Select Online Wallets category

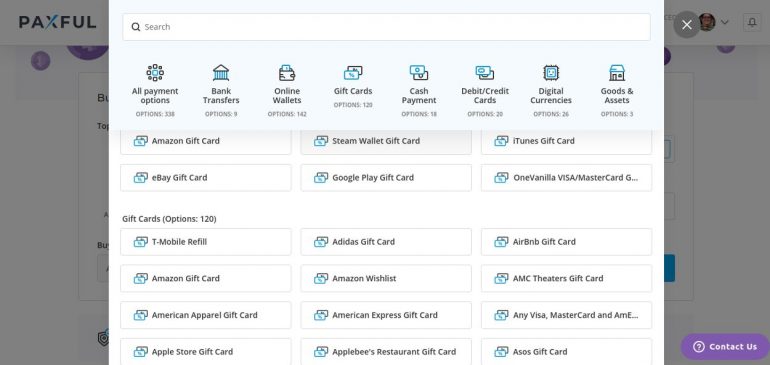(x=287, y=91)
